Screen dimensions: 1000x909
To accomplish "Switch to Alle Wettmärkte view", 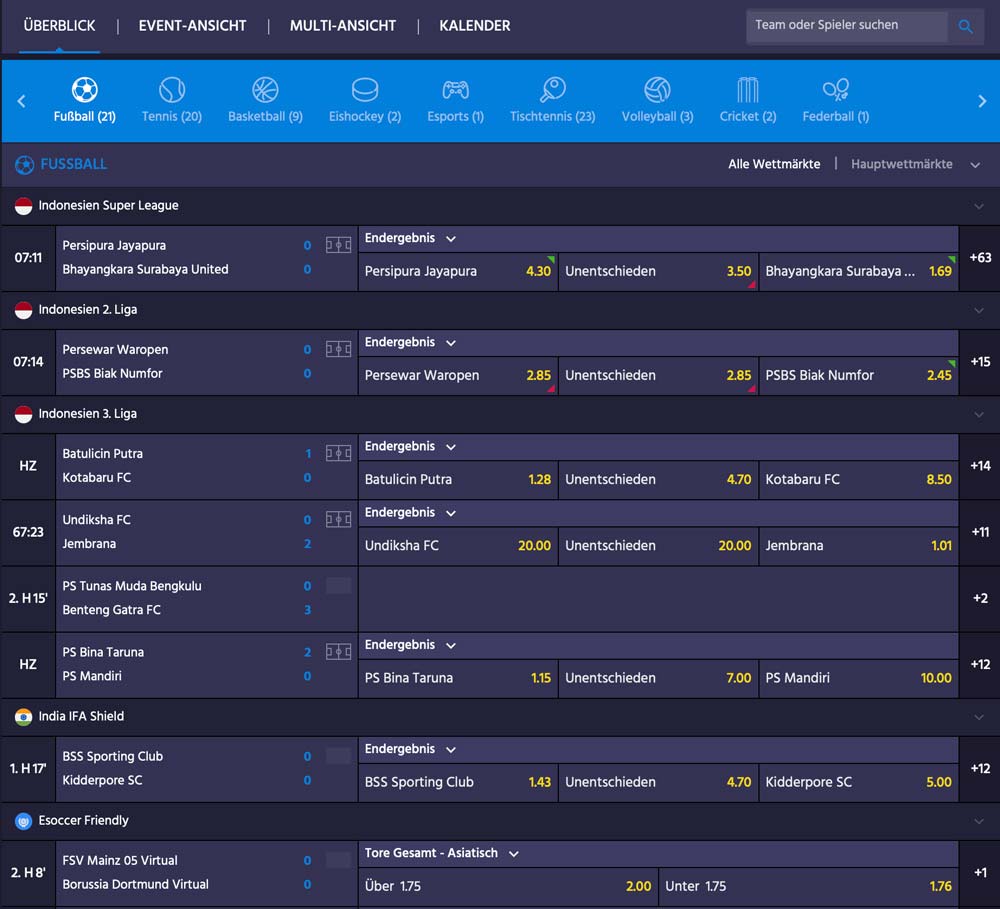I will pos(774,164).
